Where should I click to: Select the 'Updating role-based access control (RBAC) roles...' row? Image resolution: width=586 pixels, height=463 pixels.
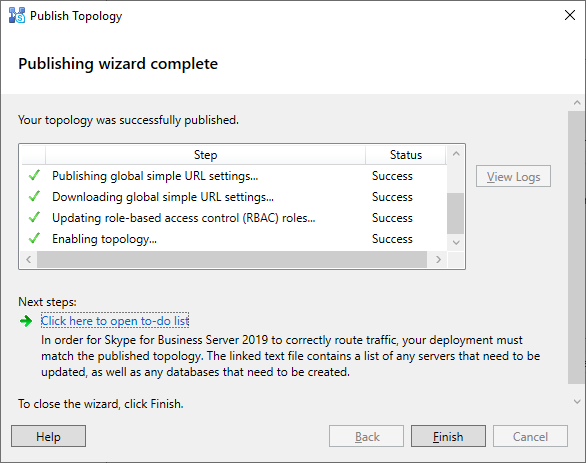[234, 217]
